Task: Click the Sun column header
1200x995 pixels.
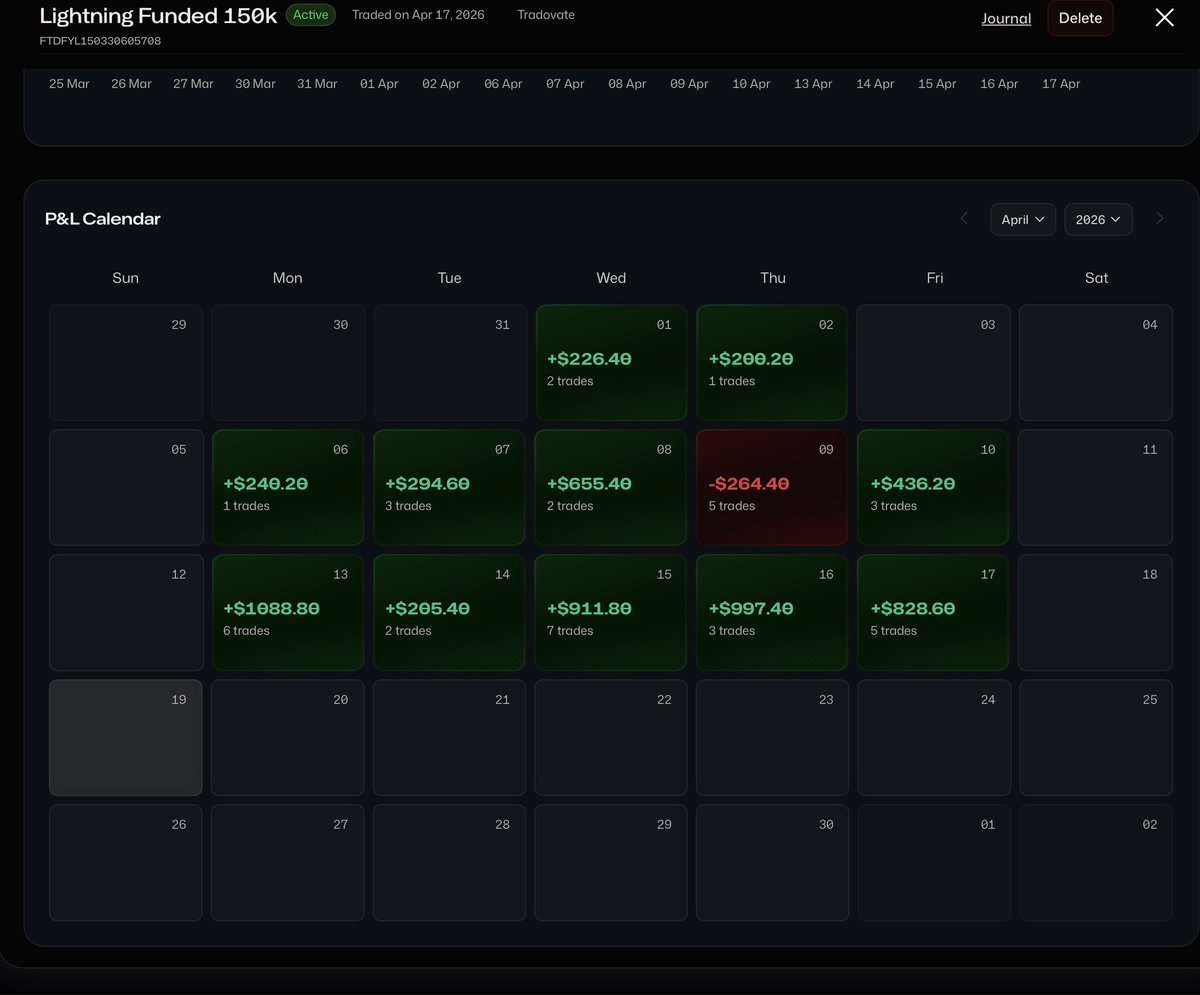Action: coord(126,278)
